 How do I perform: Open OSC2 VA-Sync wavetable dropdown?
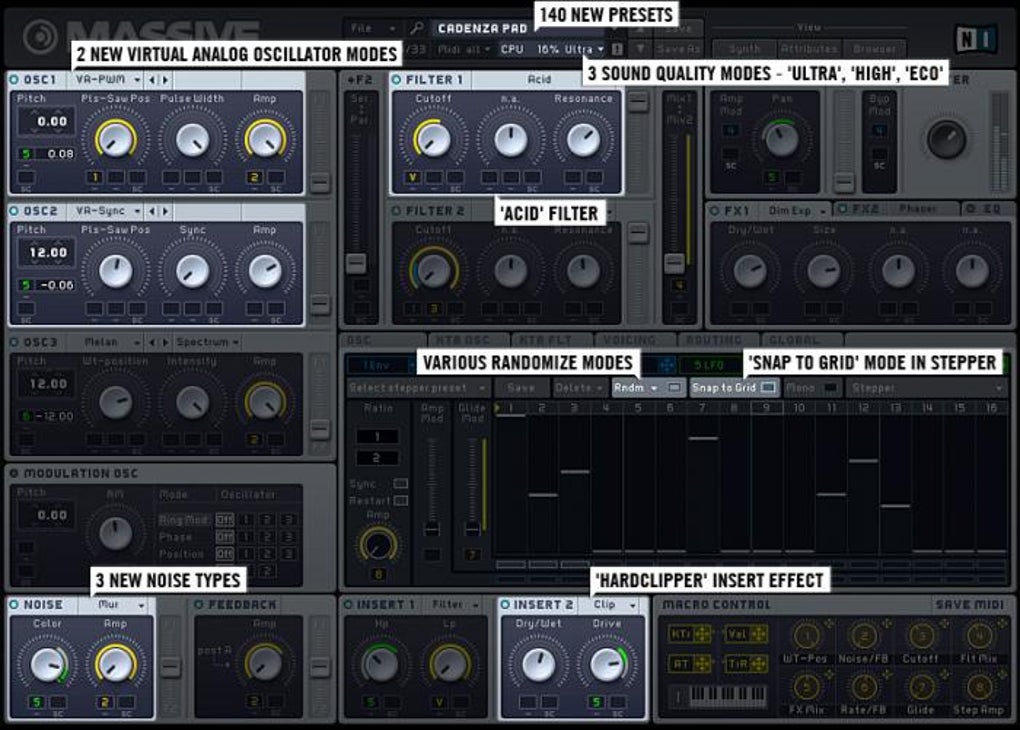(108, 211)
